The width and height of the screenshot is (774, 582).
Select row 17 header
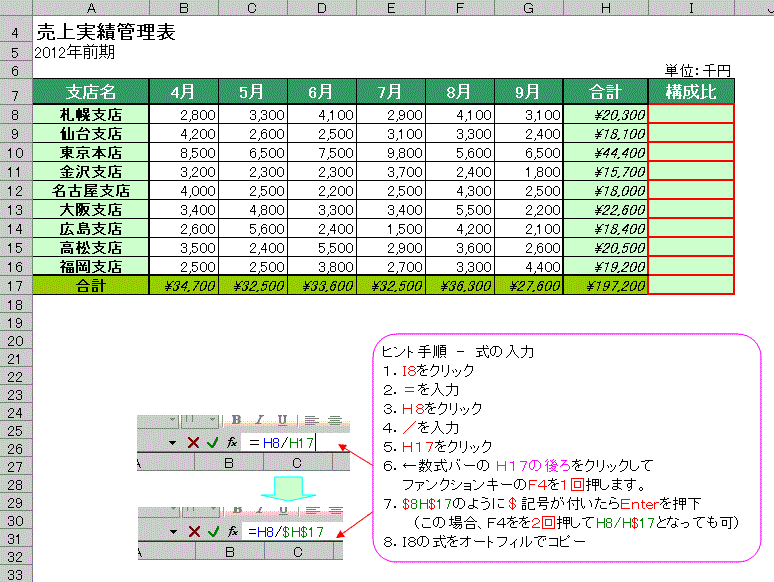[15, 286]
